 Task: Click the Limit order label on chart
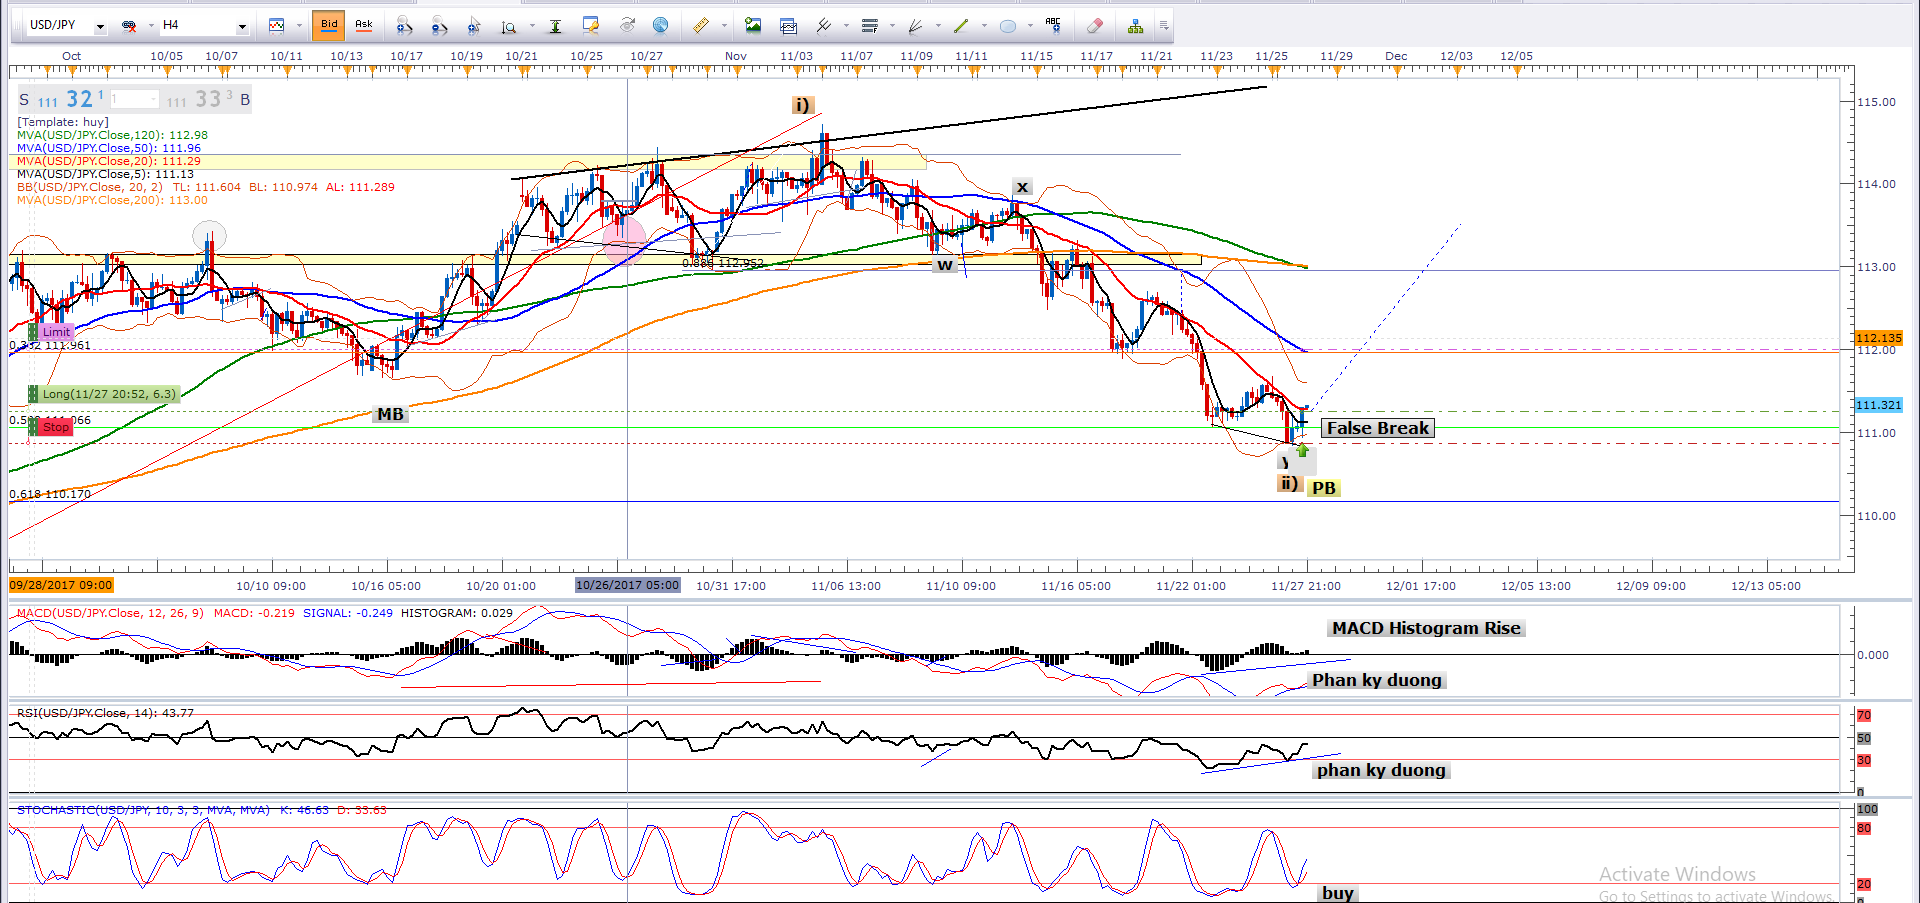pyautogui.click(x=56, y=332)
